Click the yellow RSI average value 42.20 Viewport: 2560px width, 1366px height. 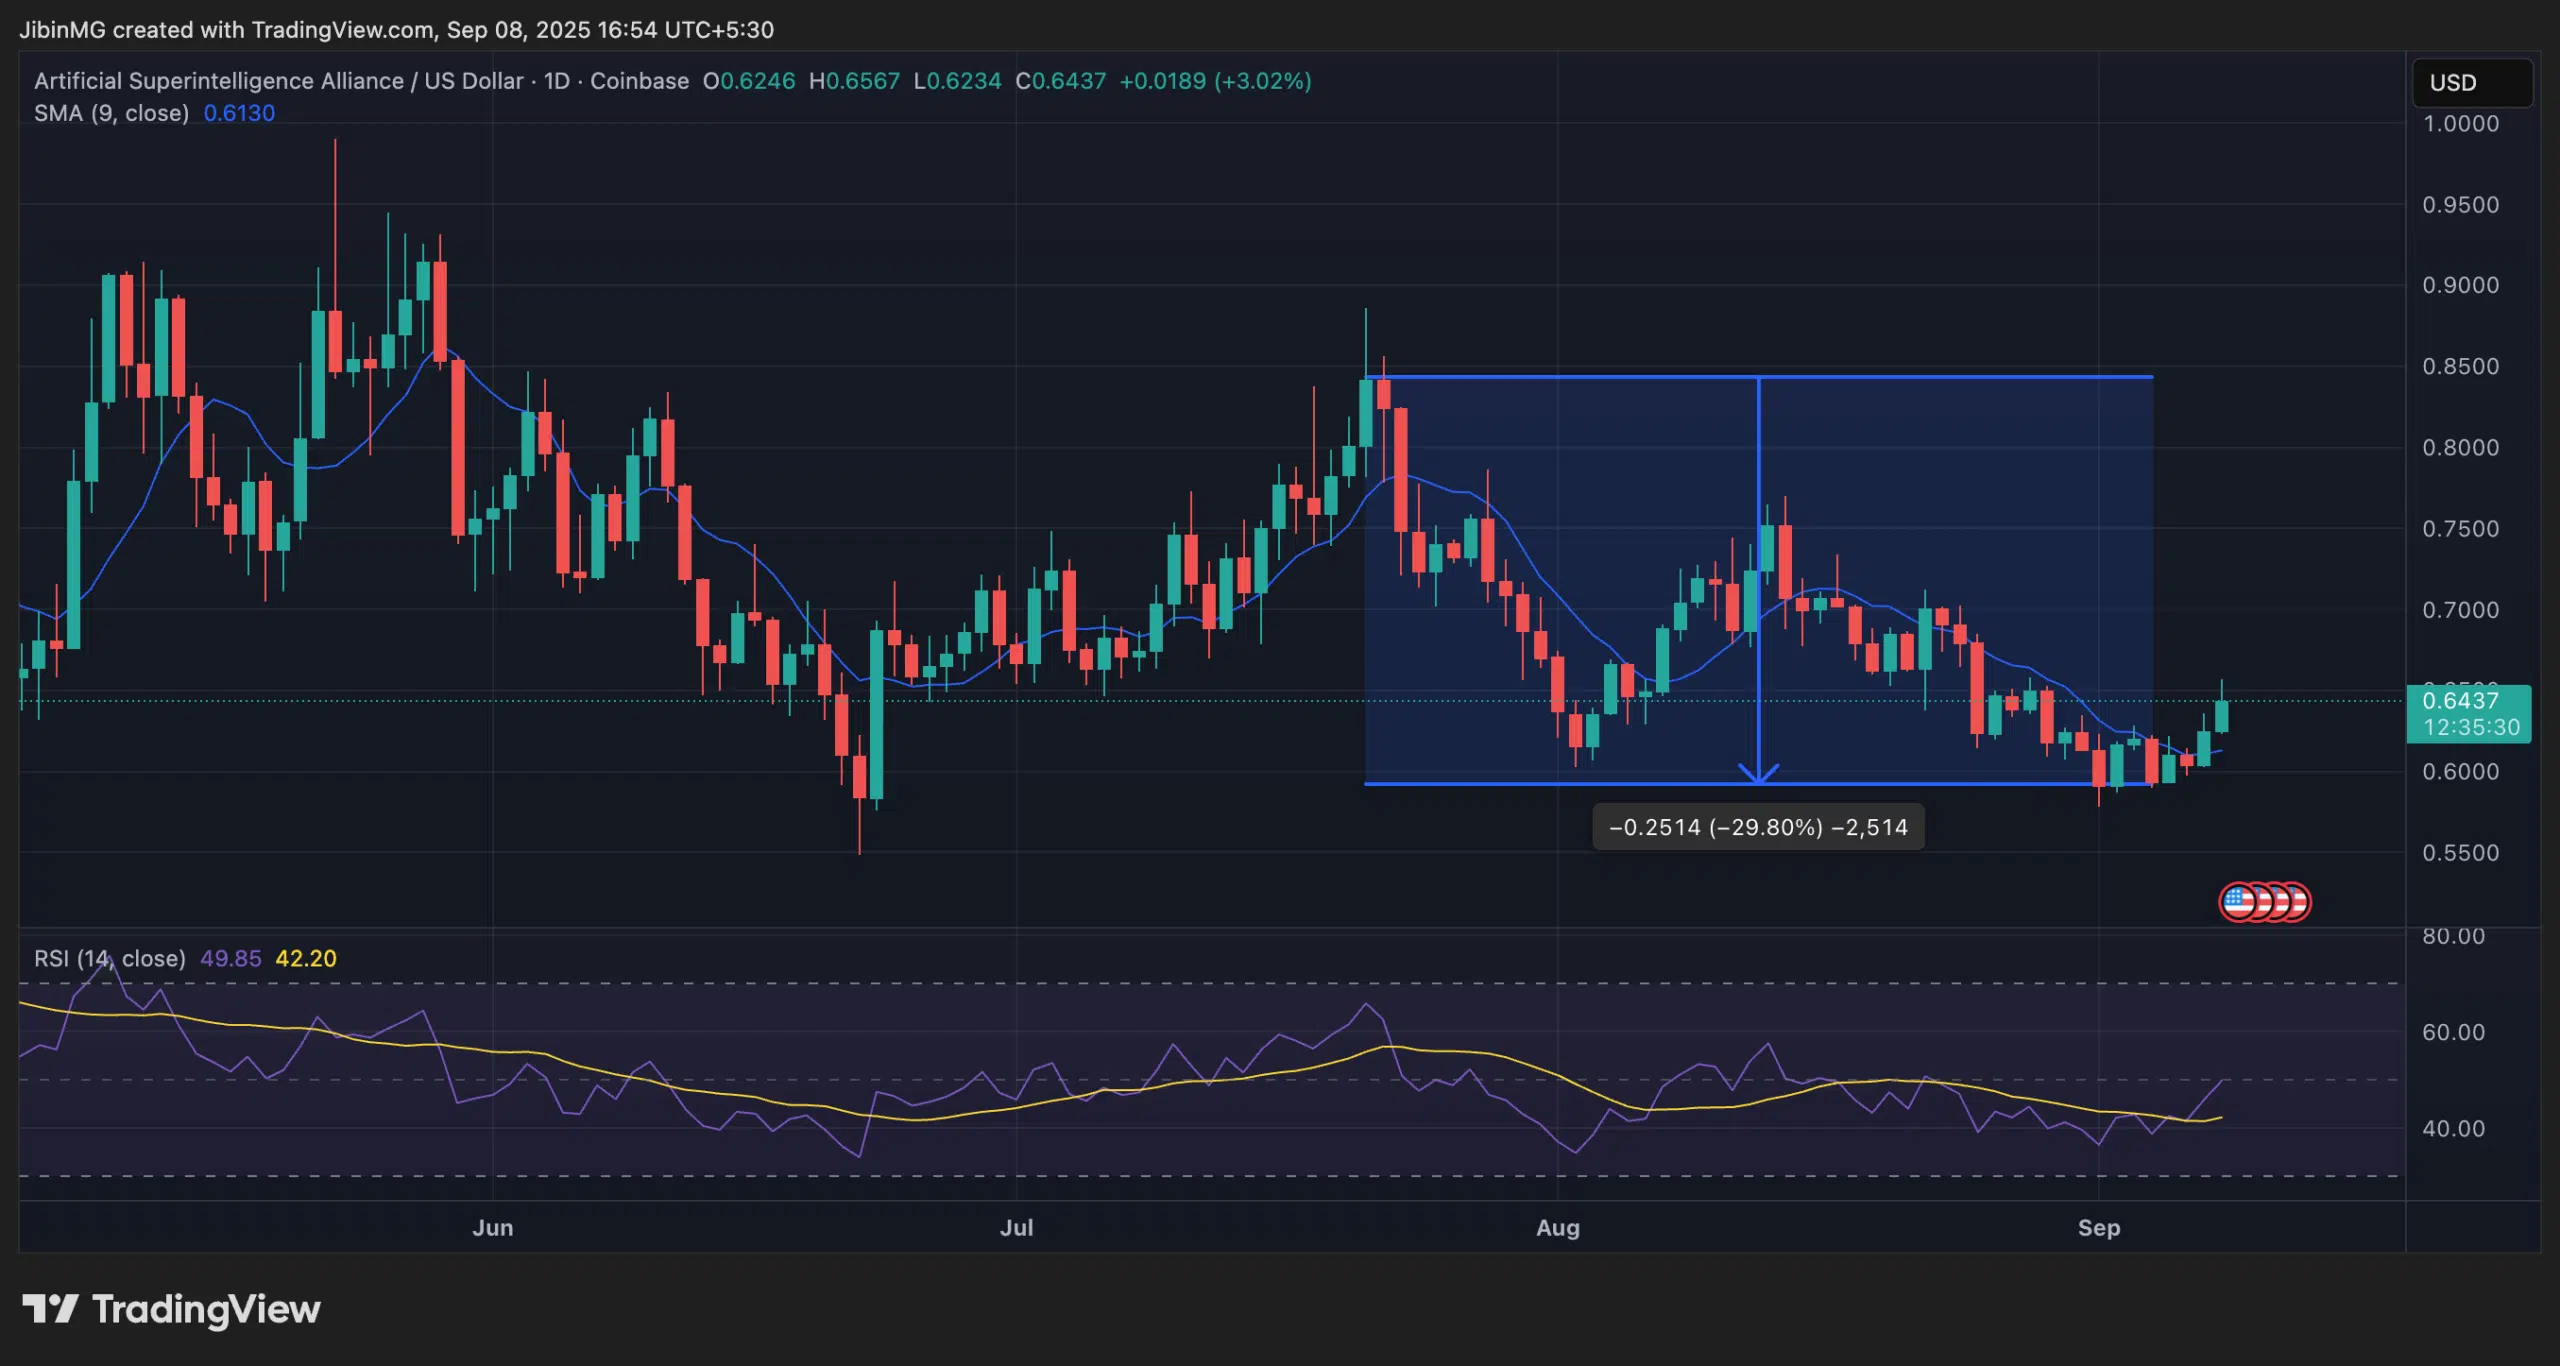(306, 959)
